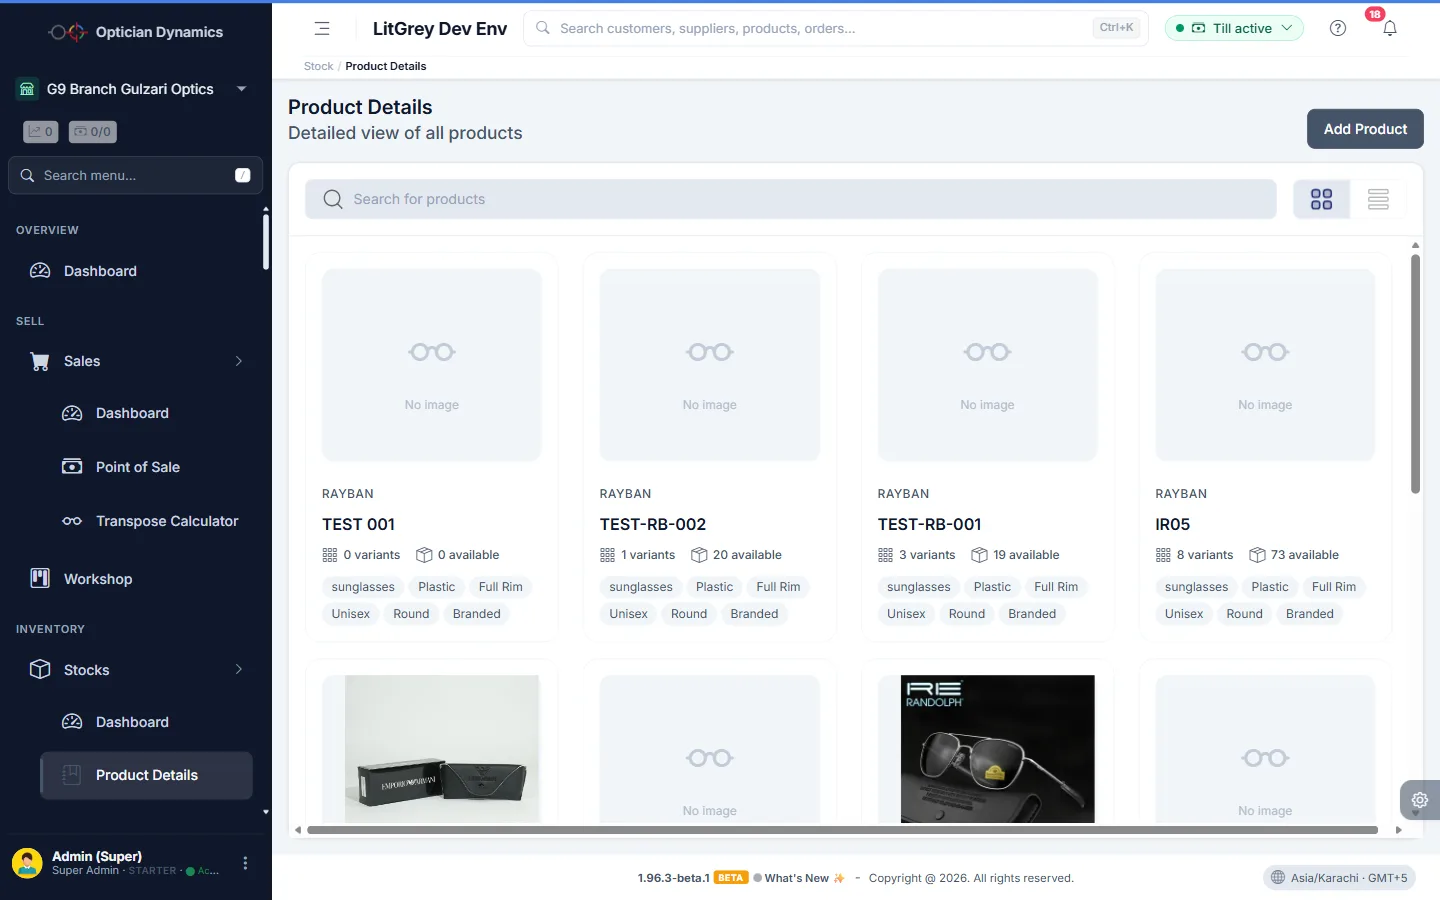The image size is (1440, 900).
Task: Click the sidebar menu scrollbar
Action: point(265,240)
